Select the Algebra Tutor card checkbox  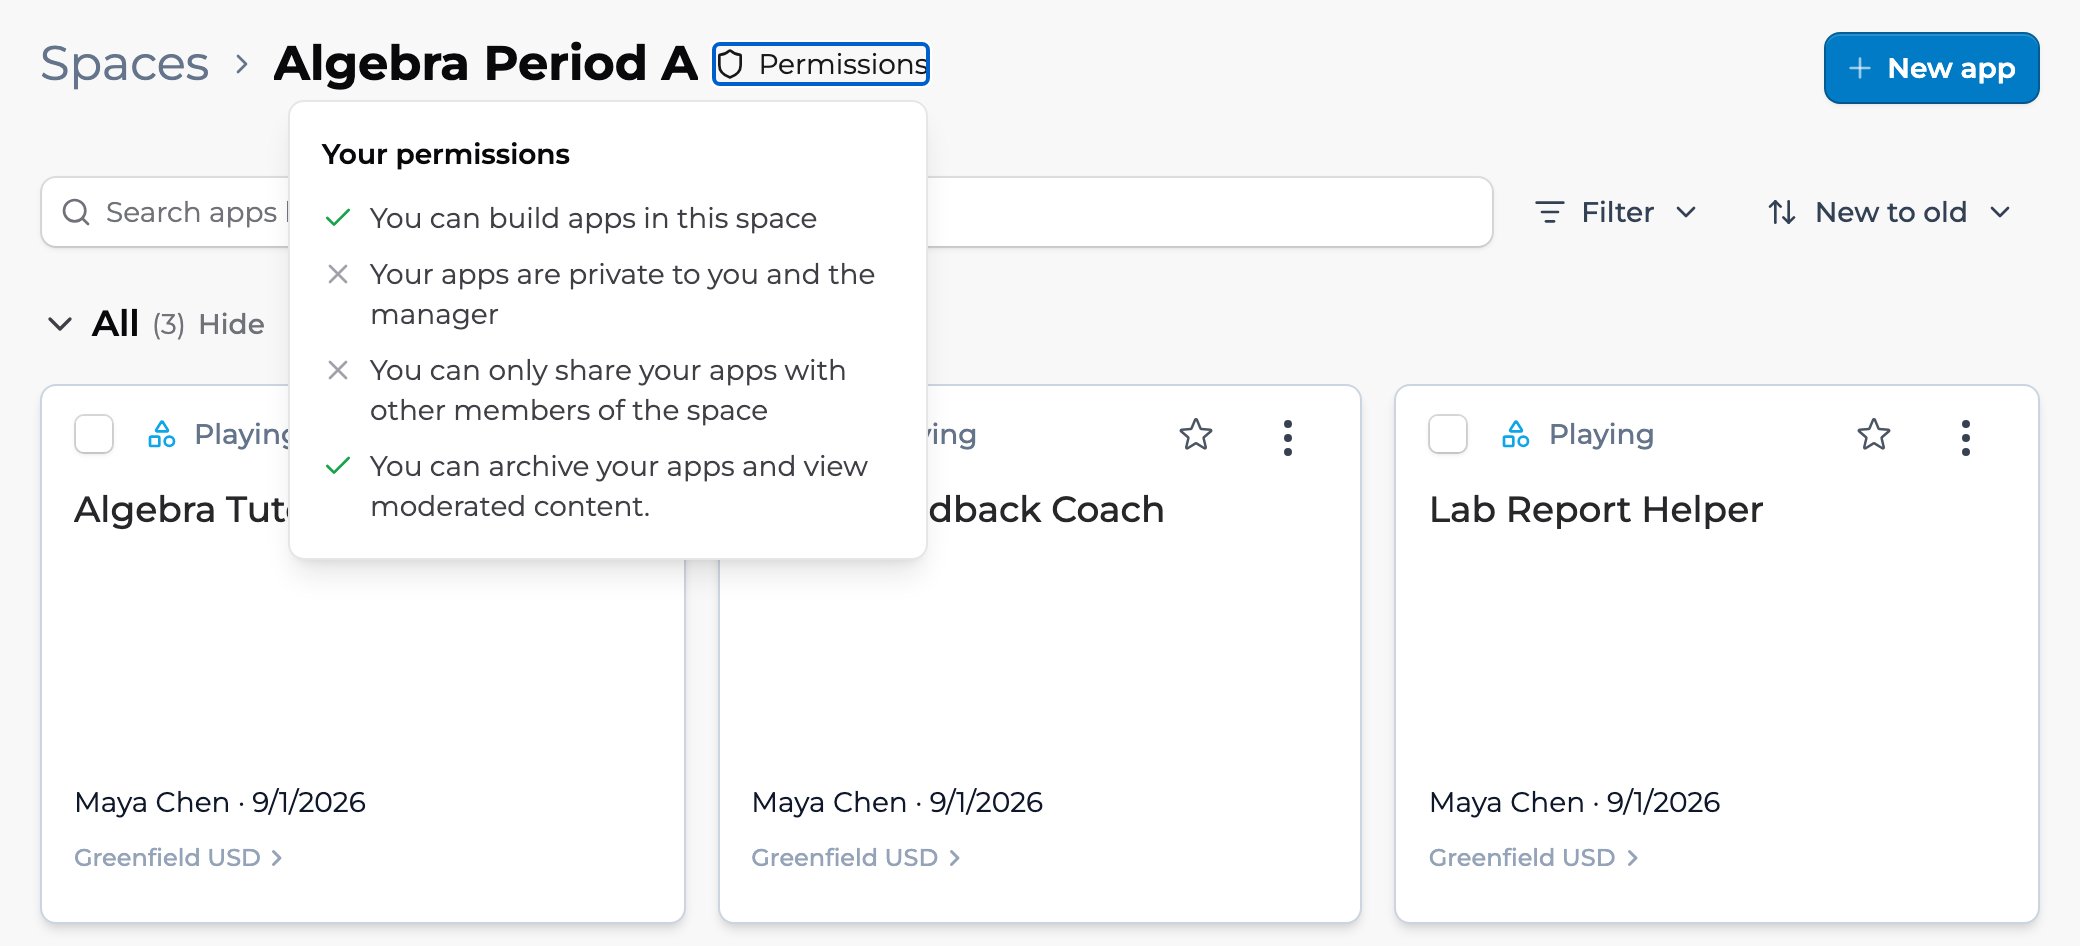[94, 434]
